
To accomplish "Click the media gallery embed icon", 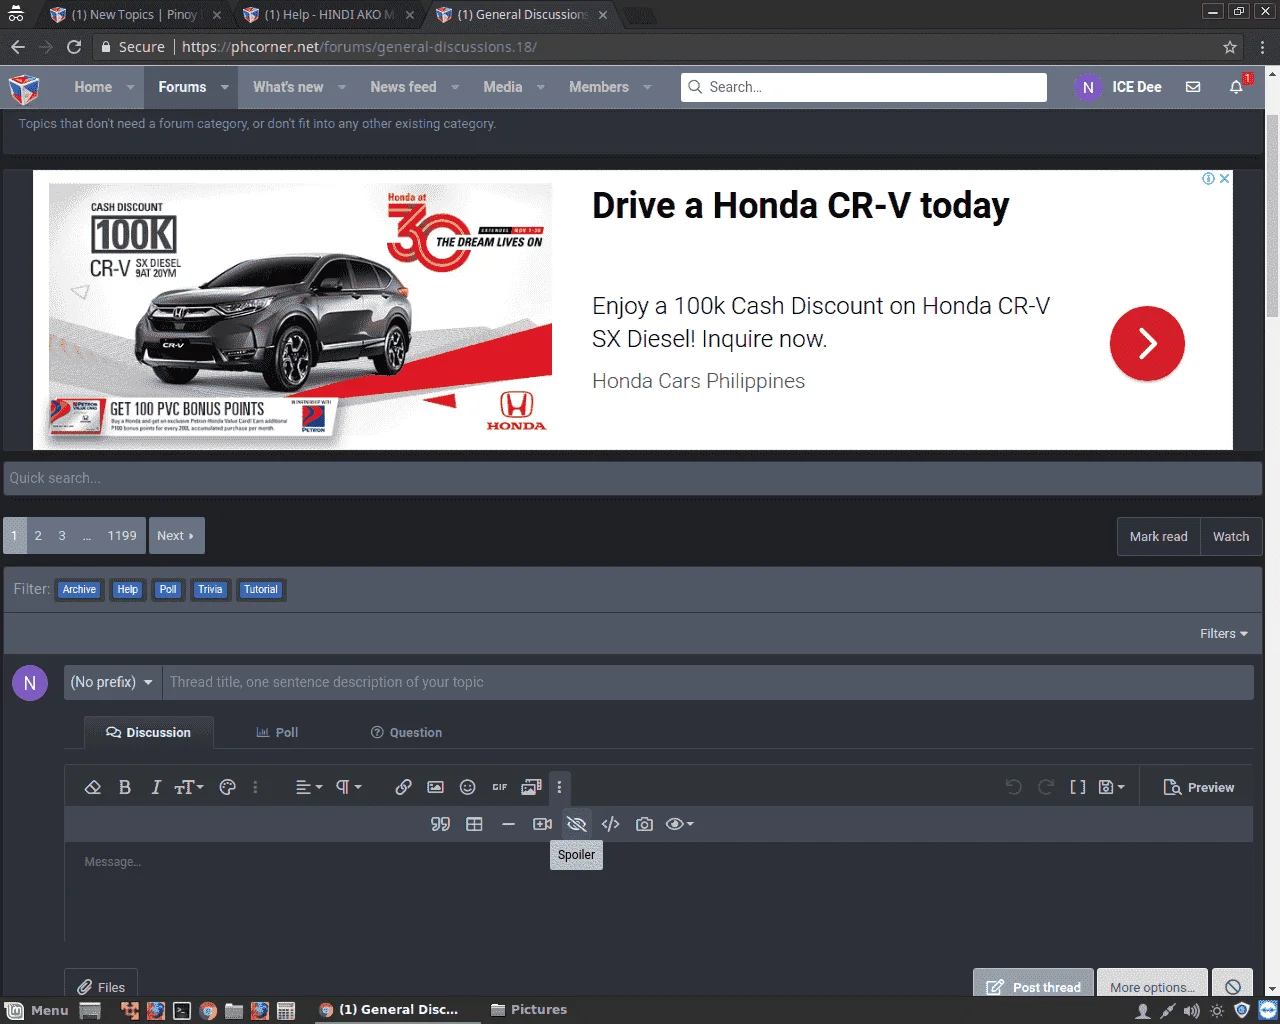I will click(531, 787).
